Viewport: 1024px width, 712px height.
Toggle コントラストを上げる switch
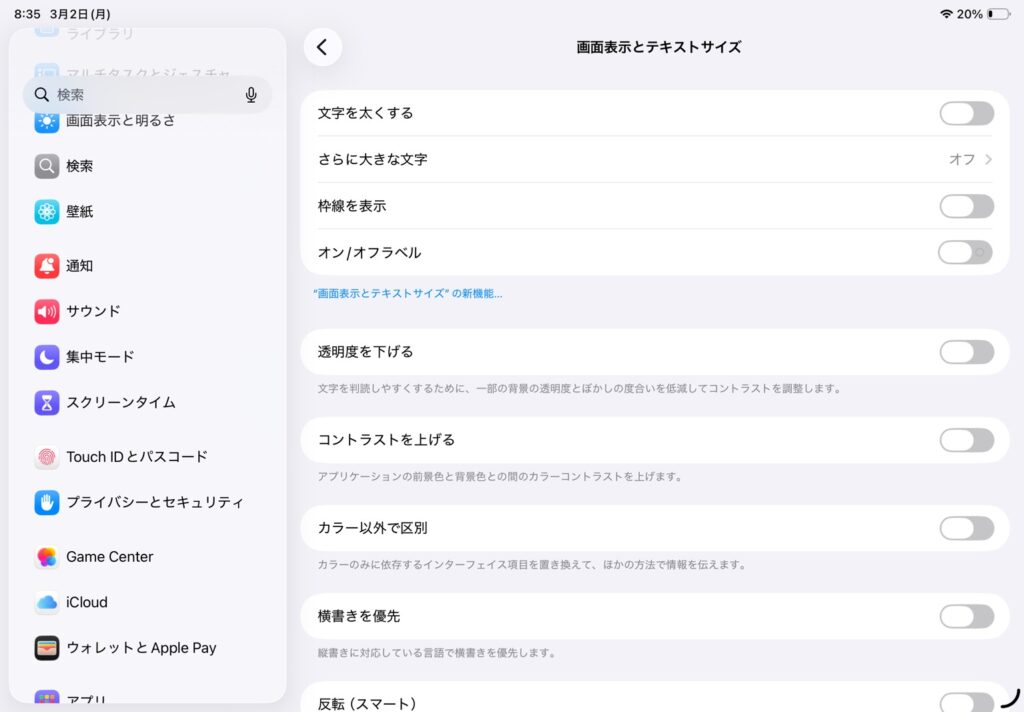[x=966, y=440]
